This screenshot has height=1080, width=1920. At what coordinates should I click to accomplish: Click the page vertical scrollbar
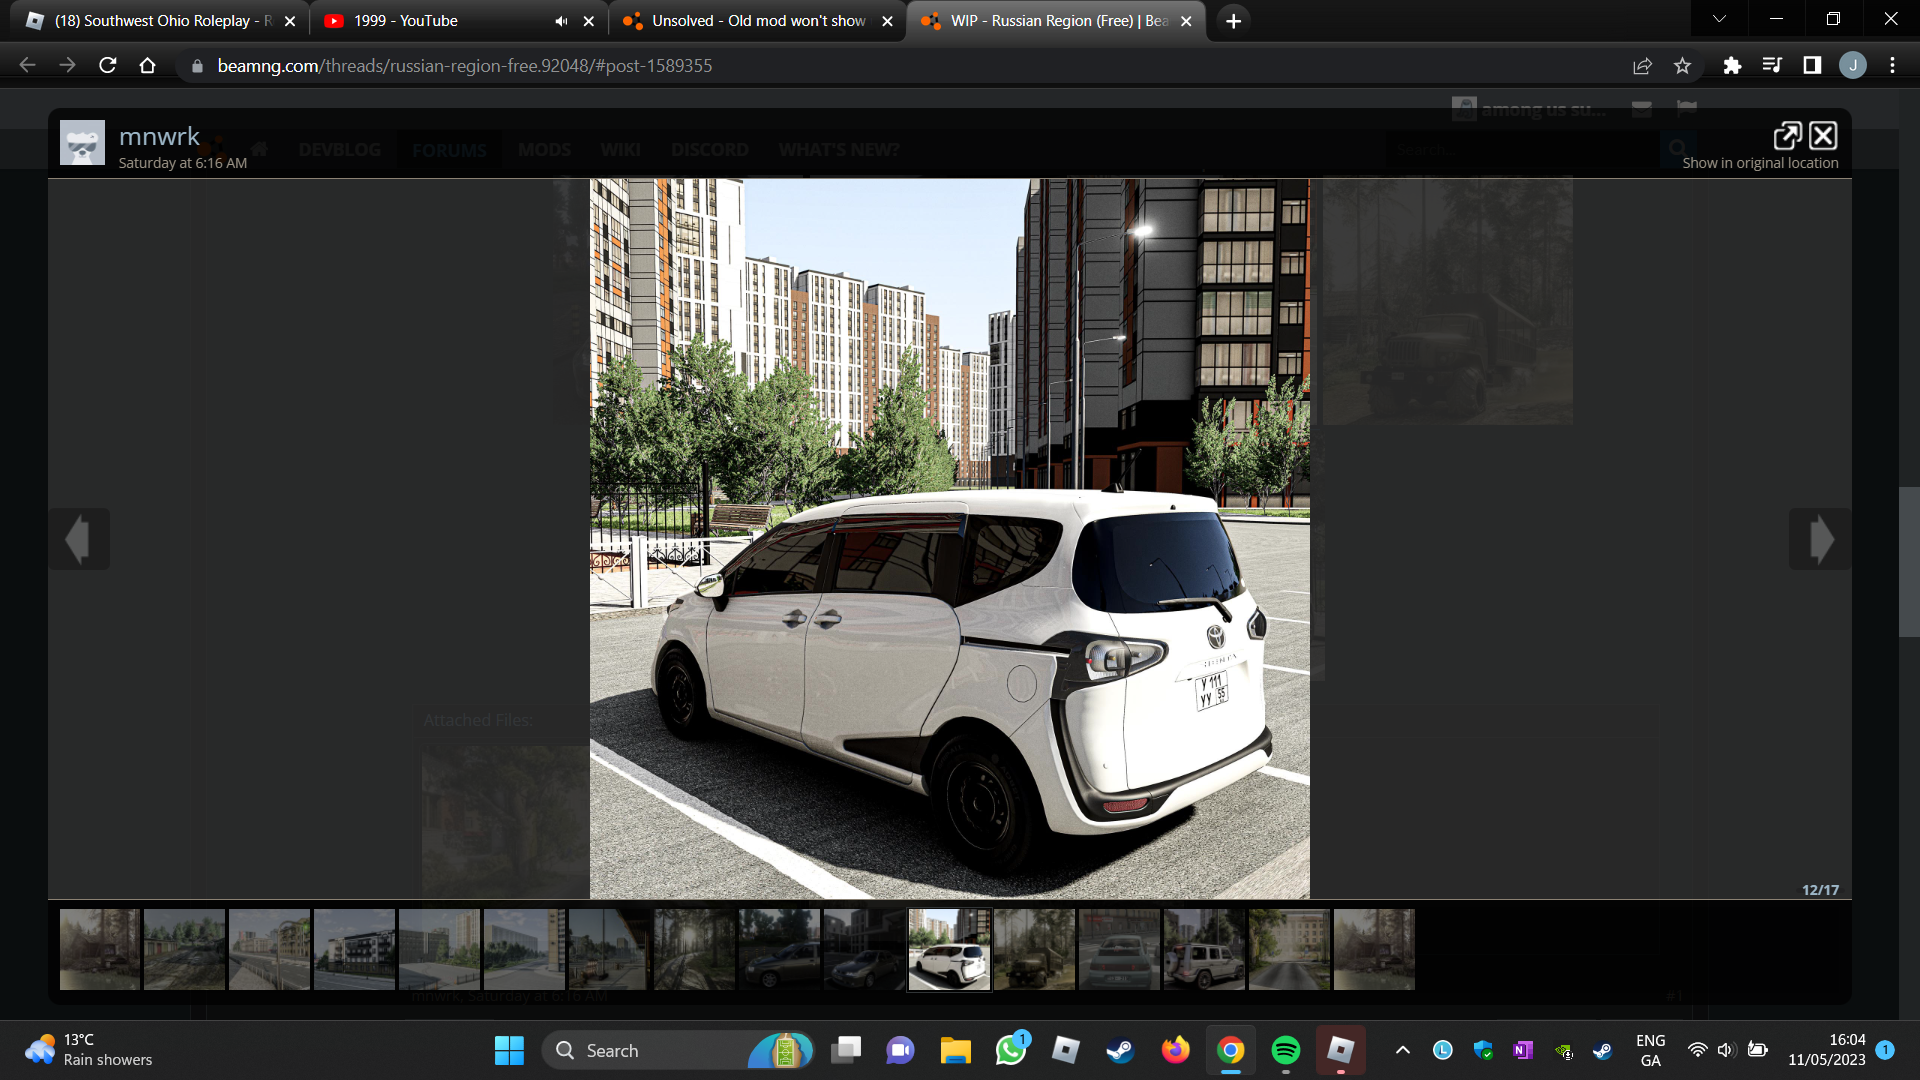coord(1908,560)
